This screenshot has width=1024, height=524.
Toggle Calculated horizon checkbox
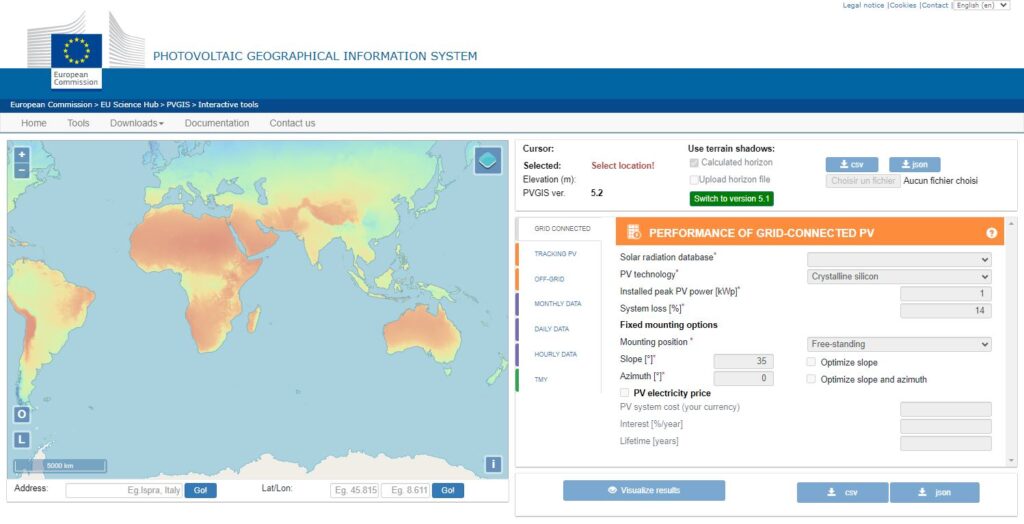pyautogui.click(x=694, y=163)
